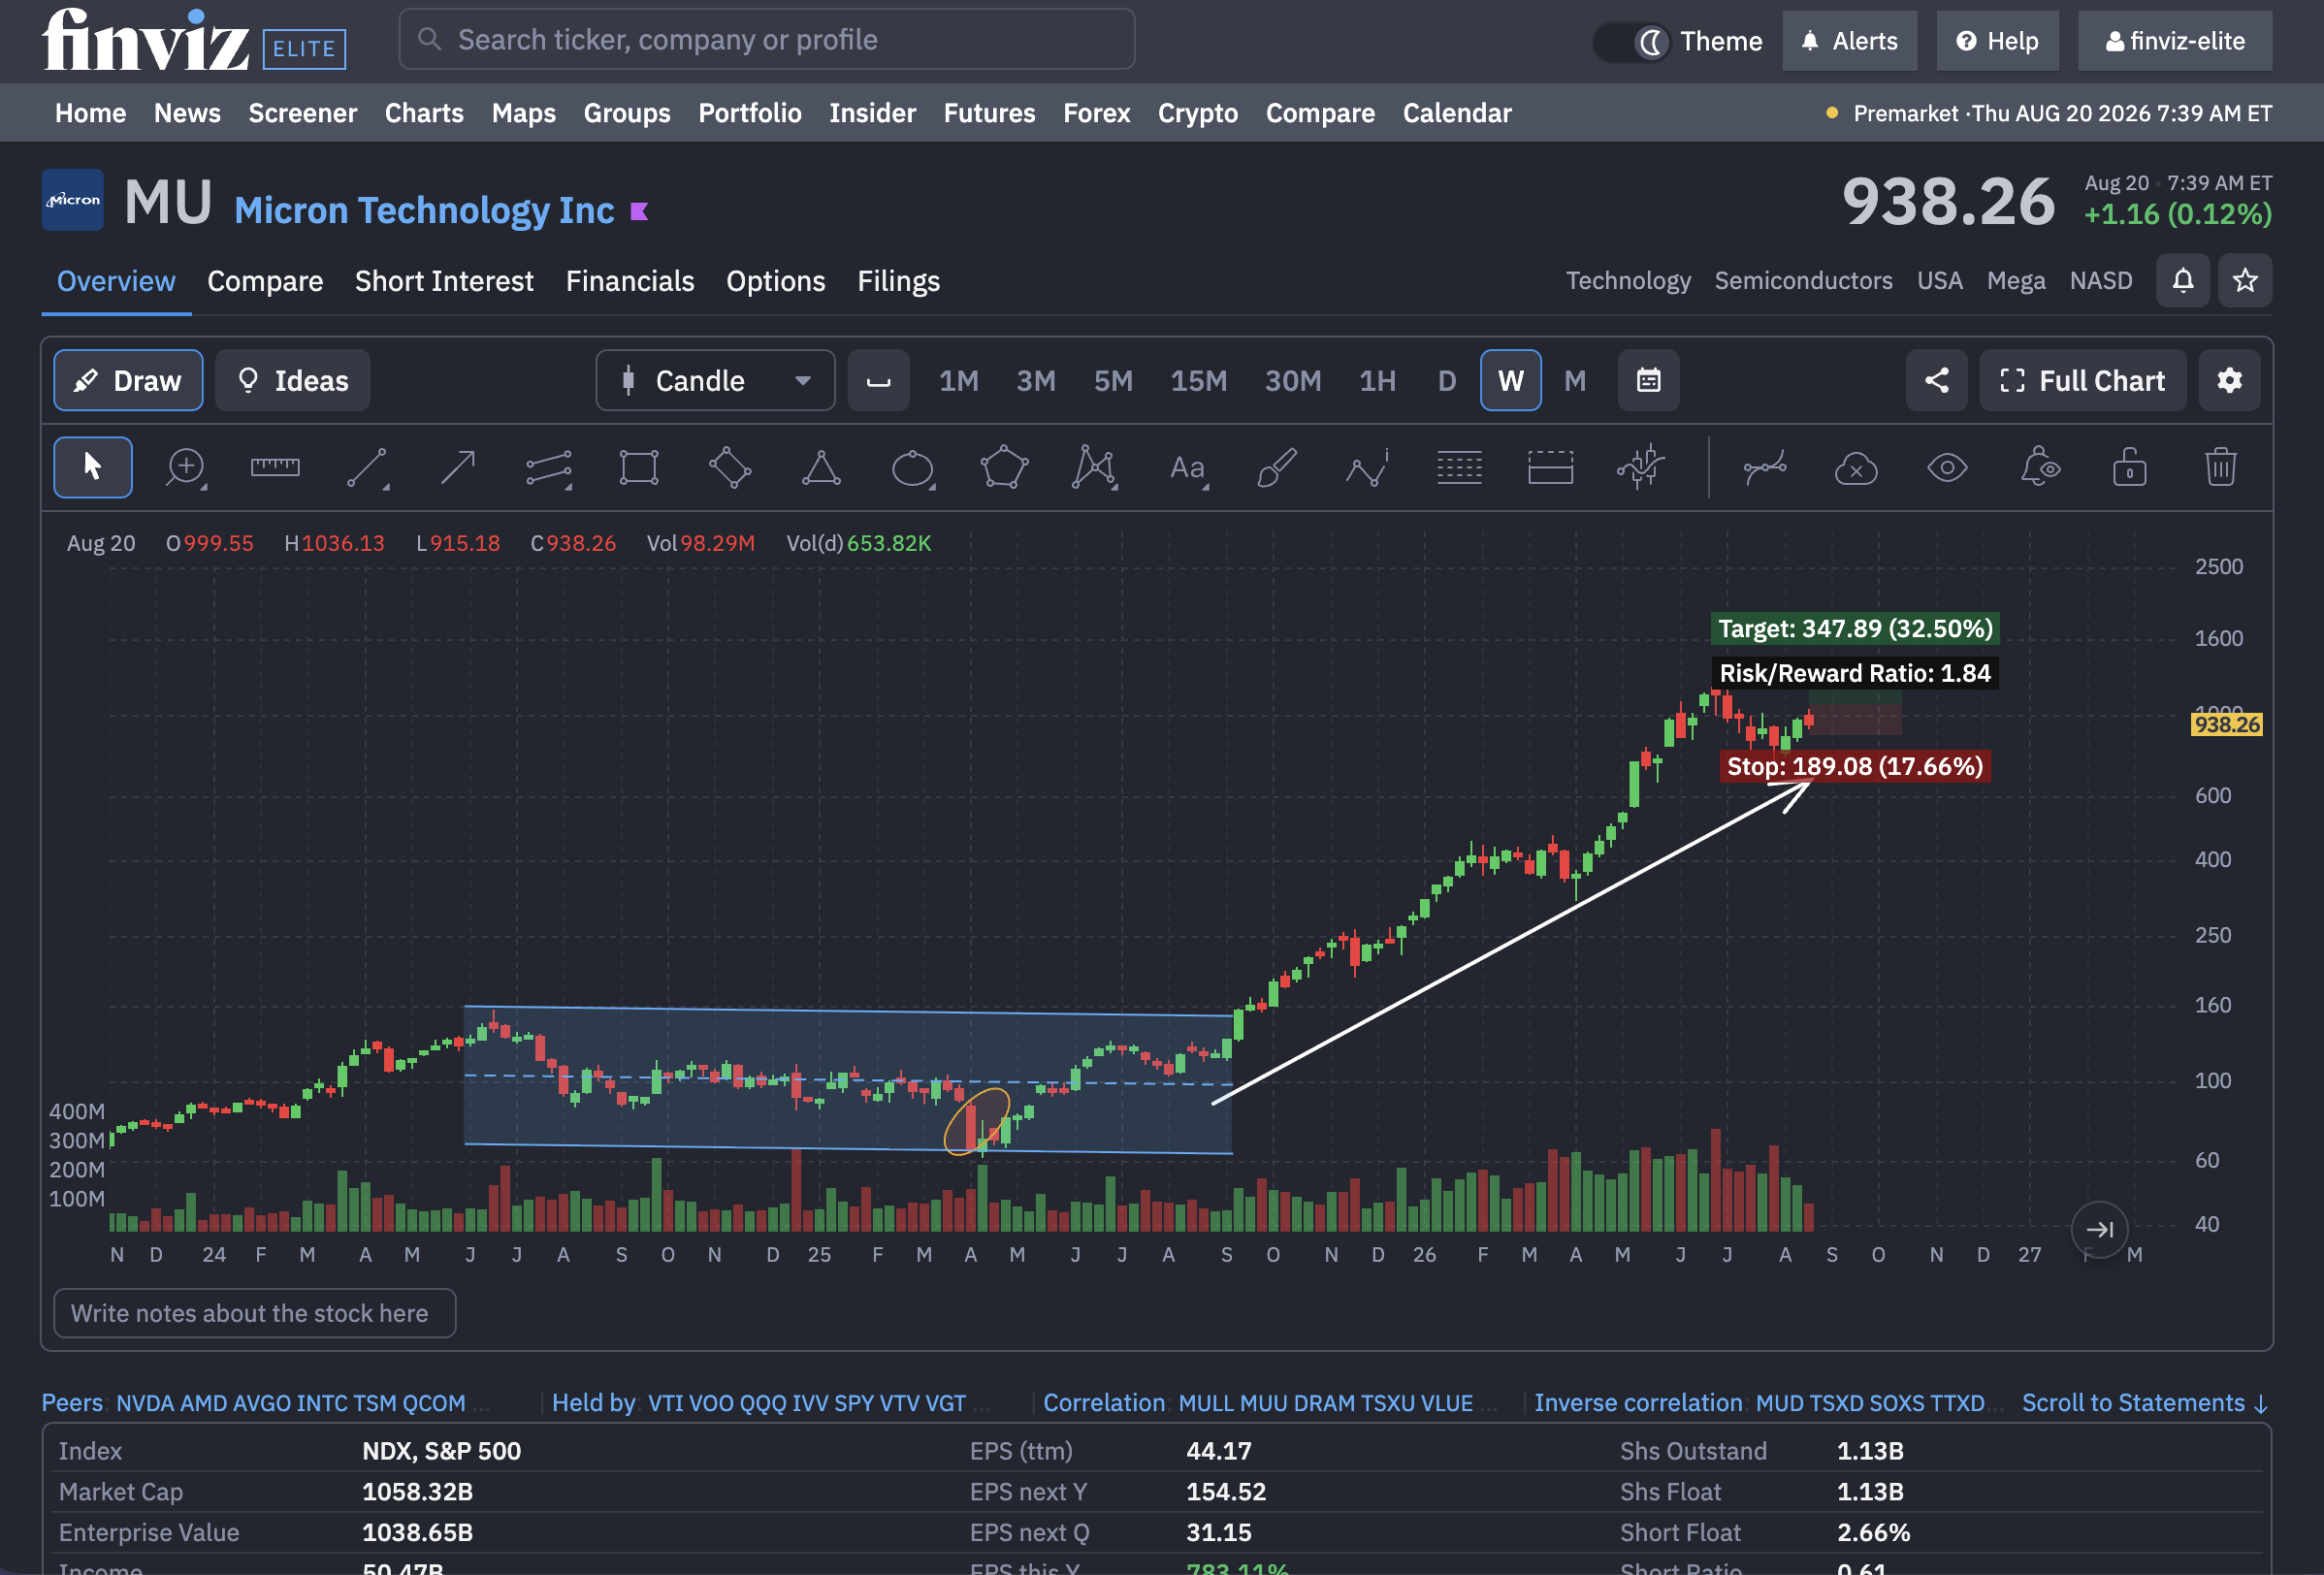The width and height of the screenshot is (2324, 1575).
Task: Open NVDA peer ticker link
Action: point(145,1403)
